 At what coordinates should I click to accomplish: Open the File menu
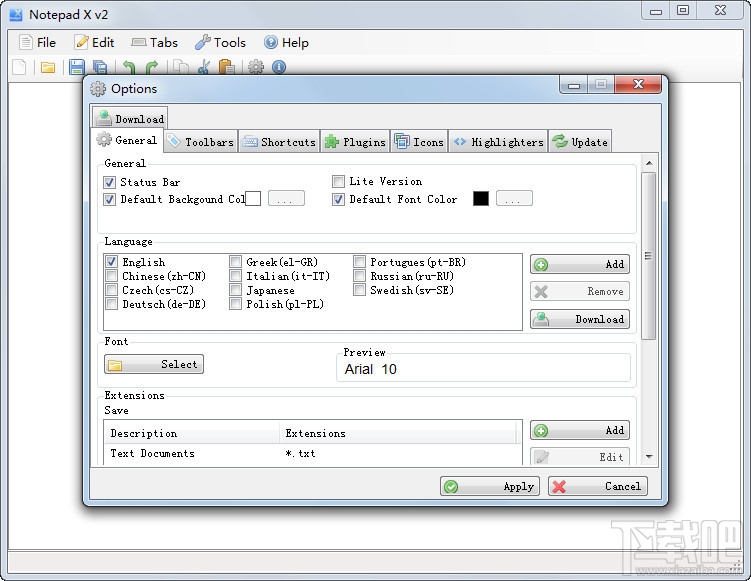click(x=37, y=43)
